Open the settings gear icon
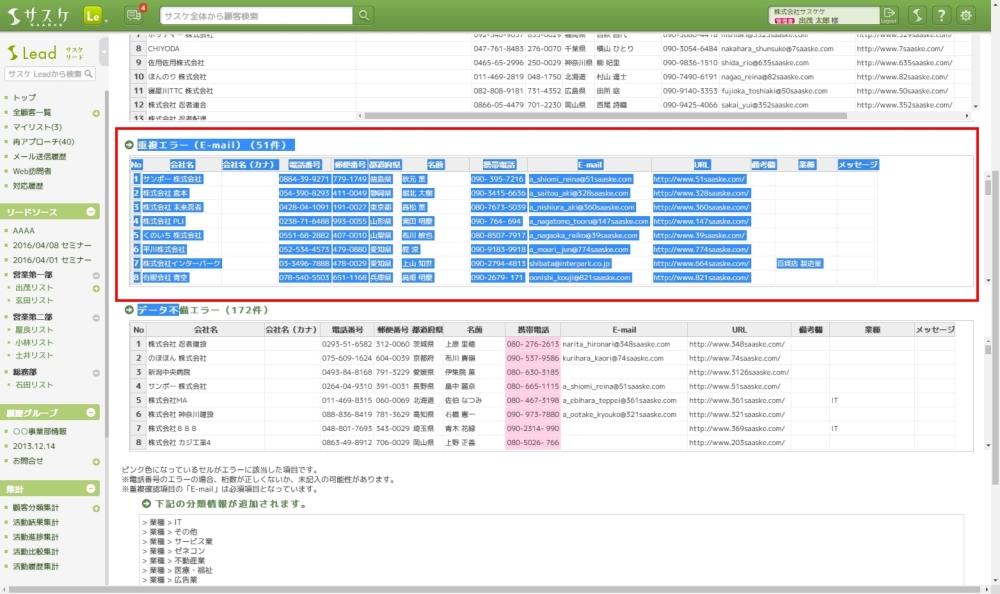1000x594 pixels. 966,15
